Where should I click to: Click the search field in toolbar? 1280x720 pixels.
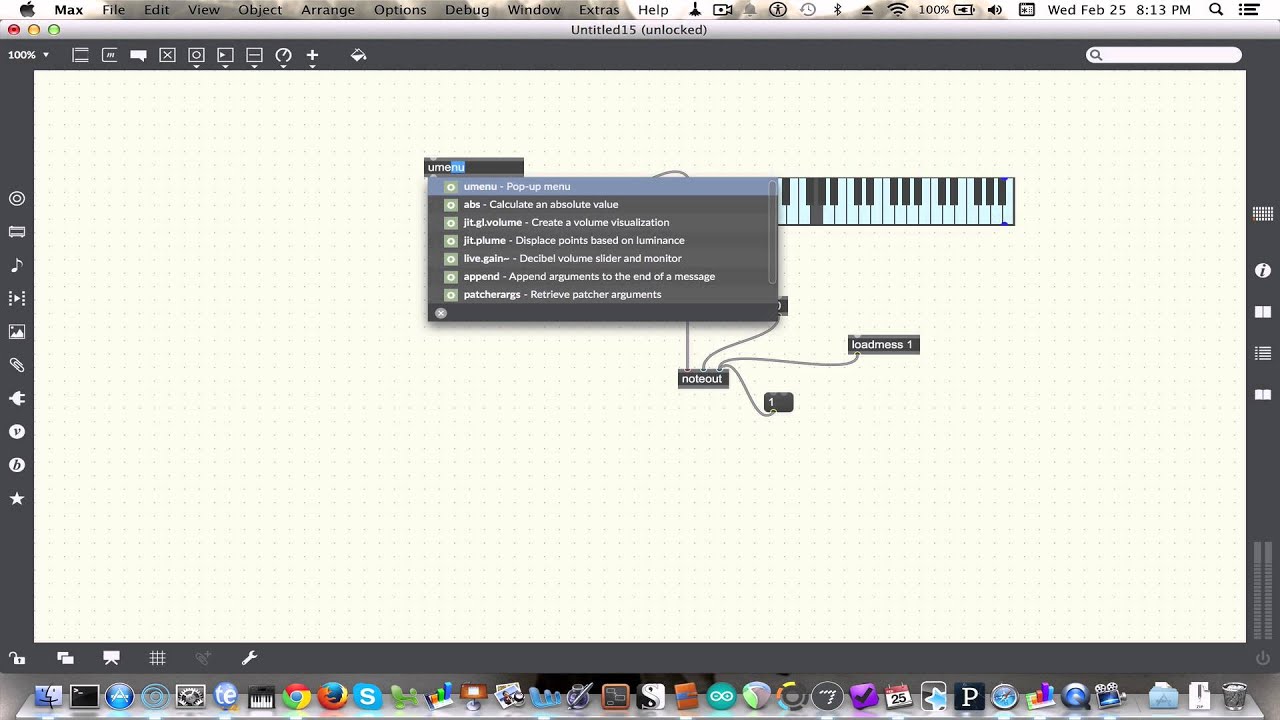click(x=1165, y=55)
